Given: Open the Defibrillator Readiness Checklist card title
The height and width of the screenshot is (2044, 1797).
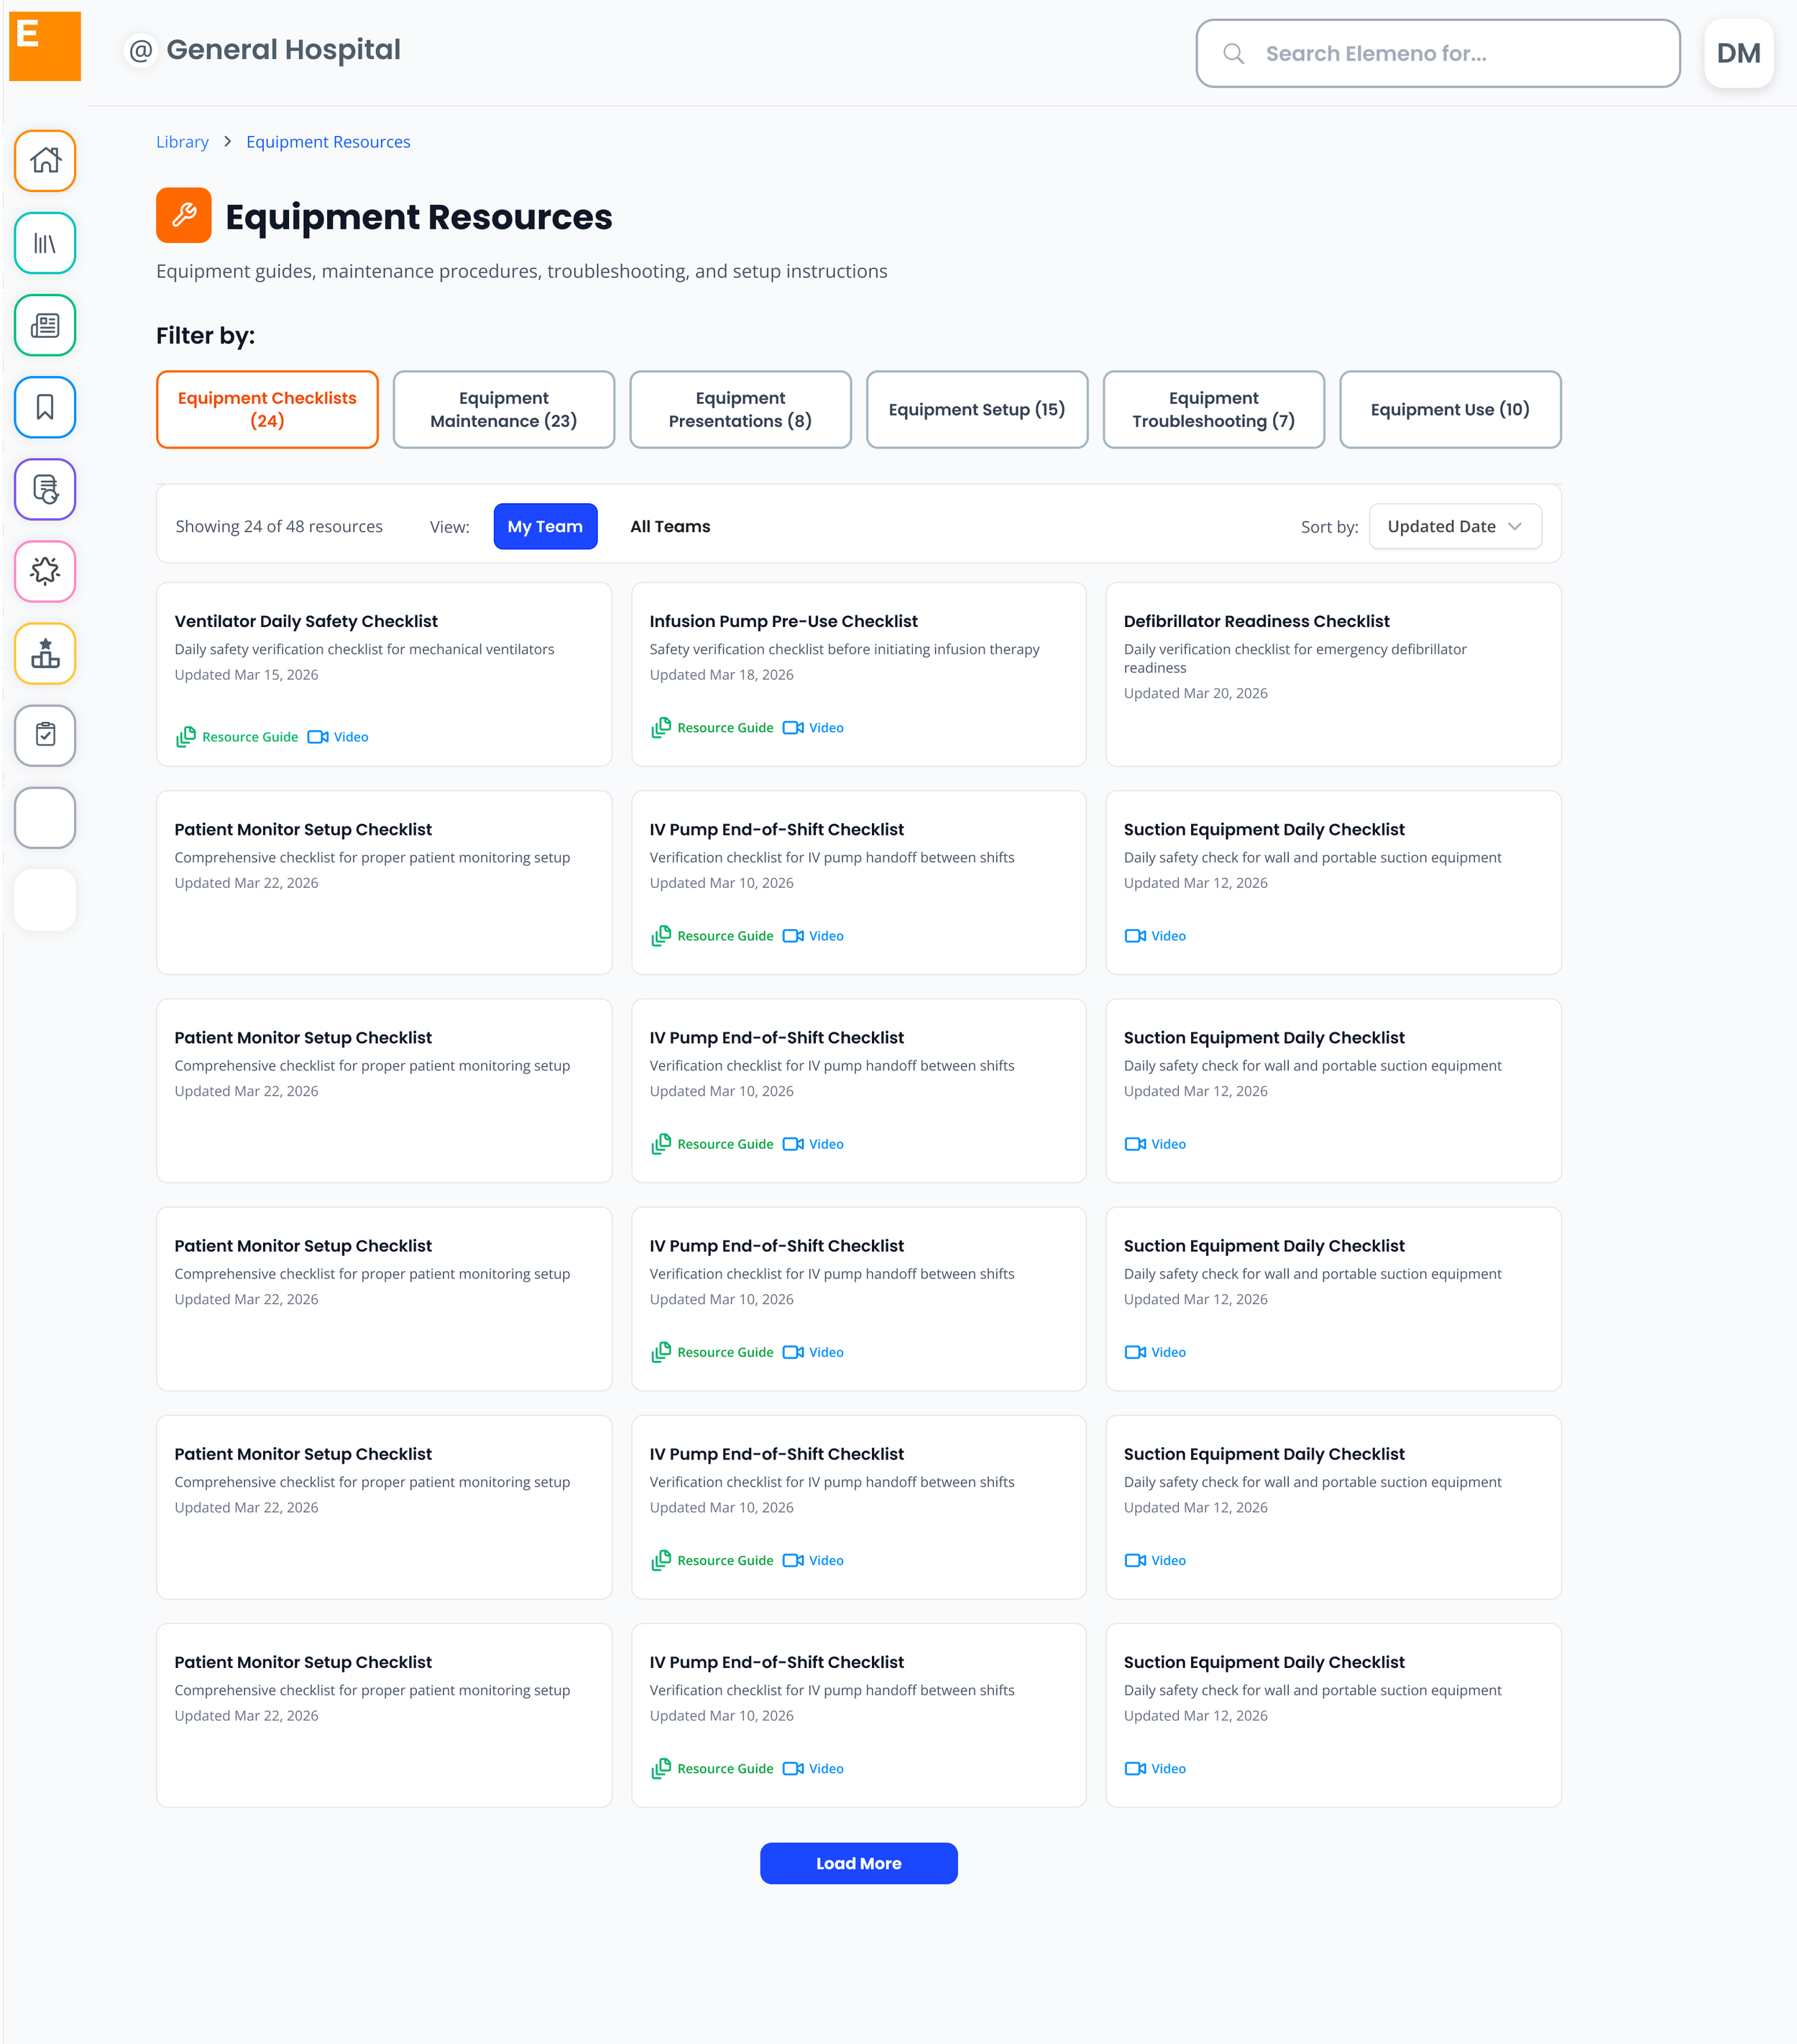Looking at the screenshot, I should 1256,621.
